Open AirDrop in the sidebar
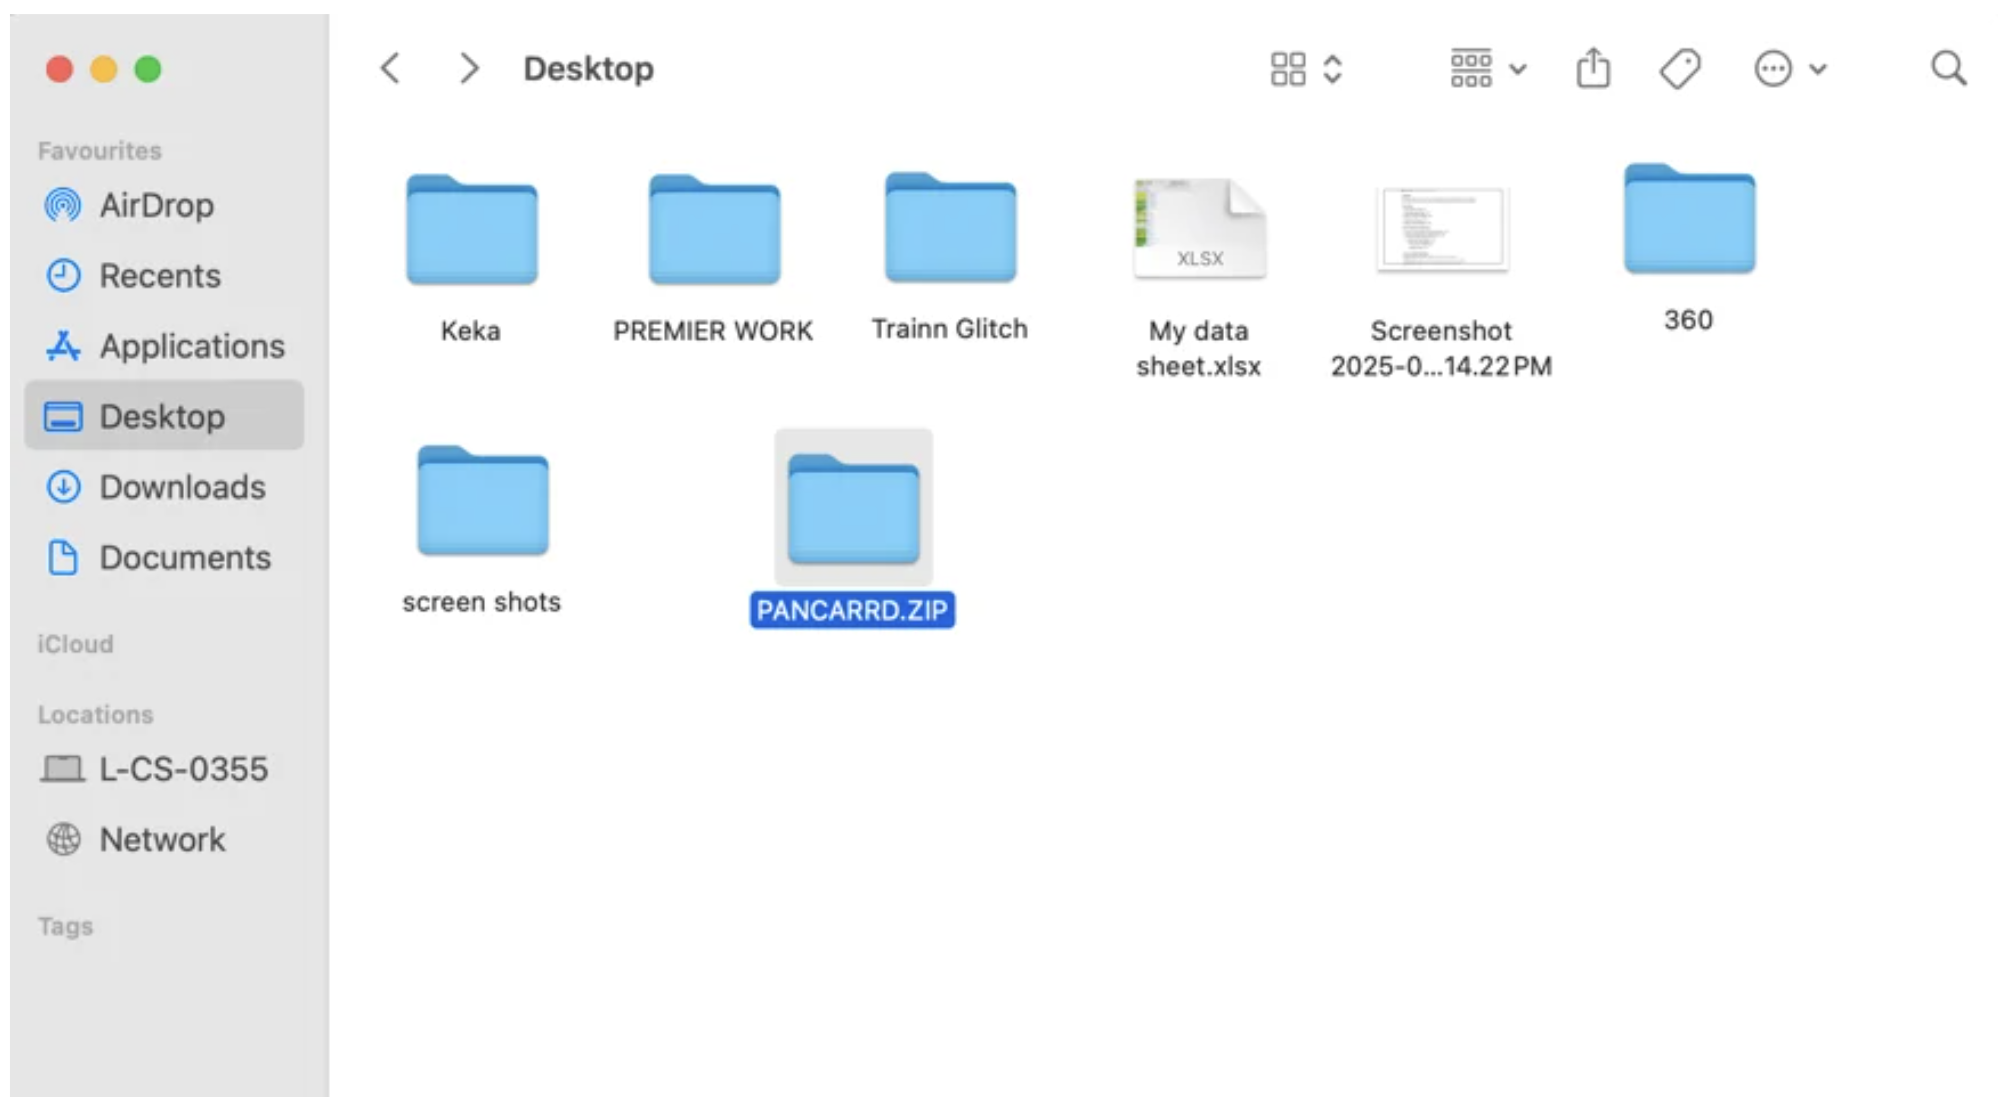This screenshot has height=1097, width=1998. [155, 205]
